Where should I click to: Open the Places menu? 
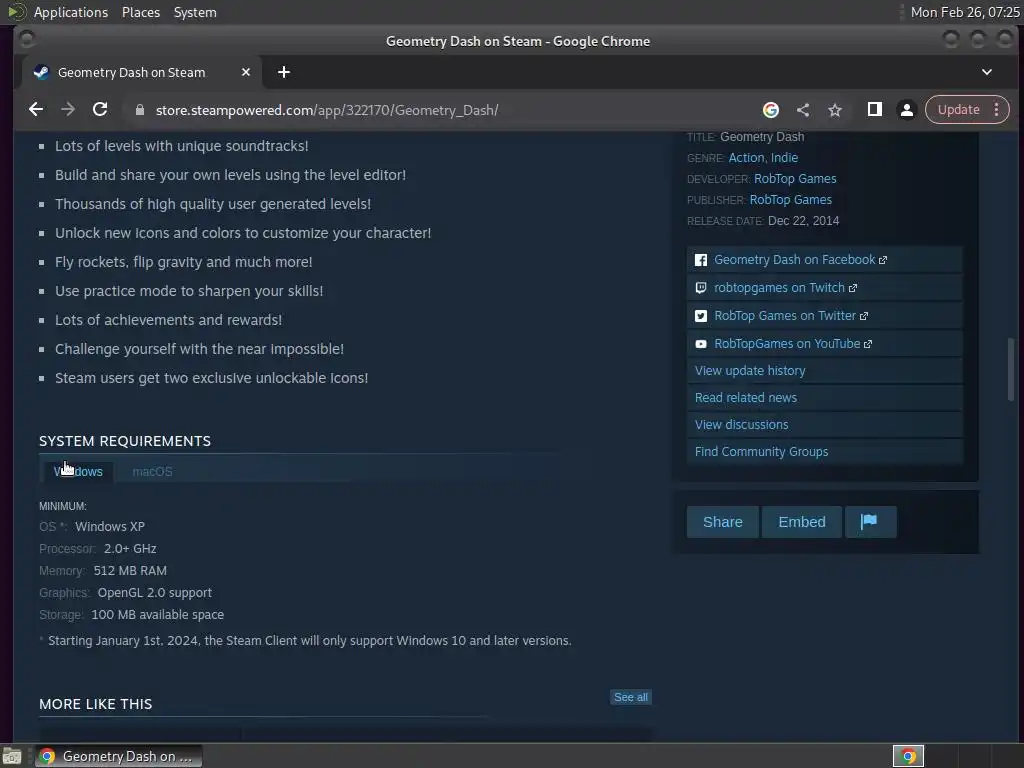(x=140, y=12)
